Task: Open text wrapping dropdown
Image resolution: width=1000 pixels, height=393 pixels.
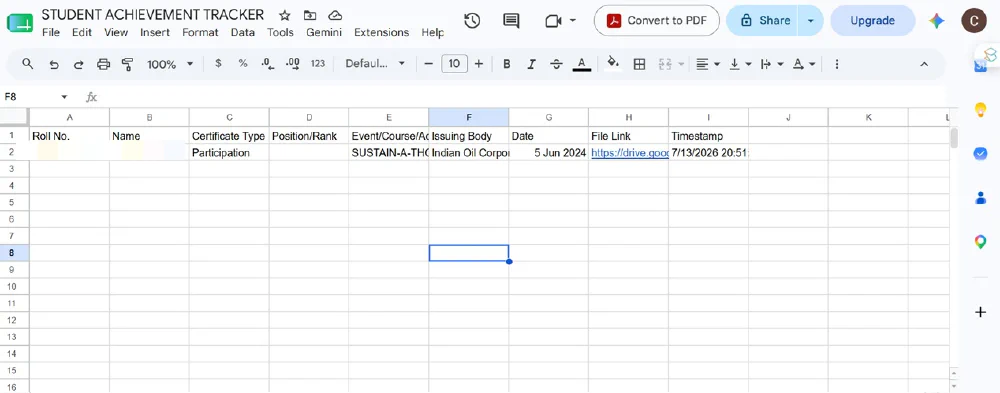Action: [772, 64]
